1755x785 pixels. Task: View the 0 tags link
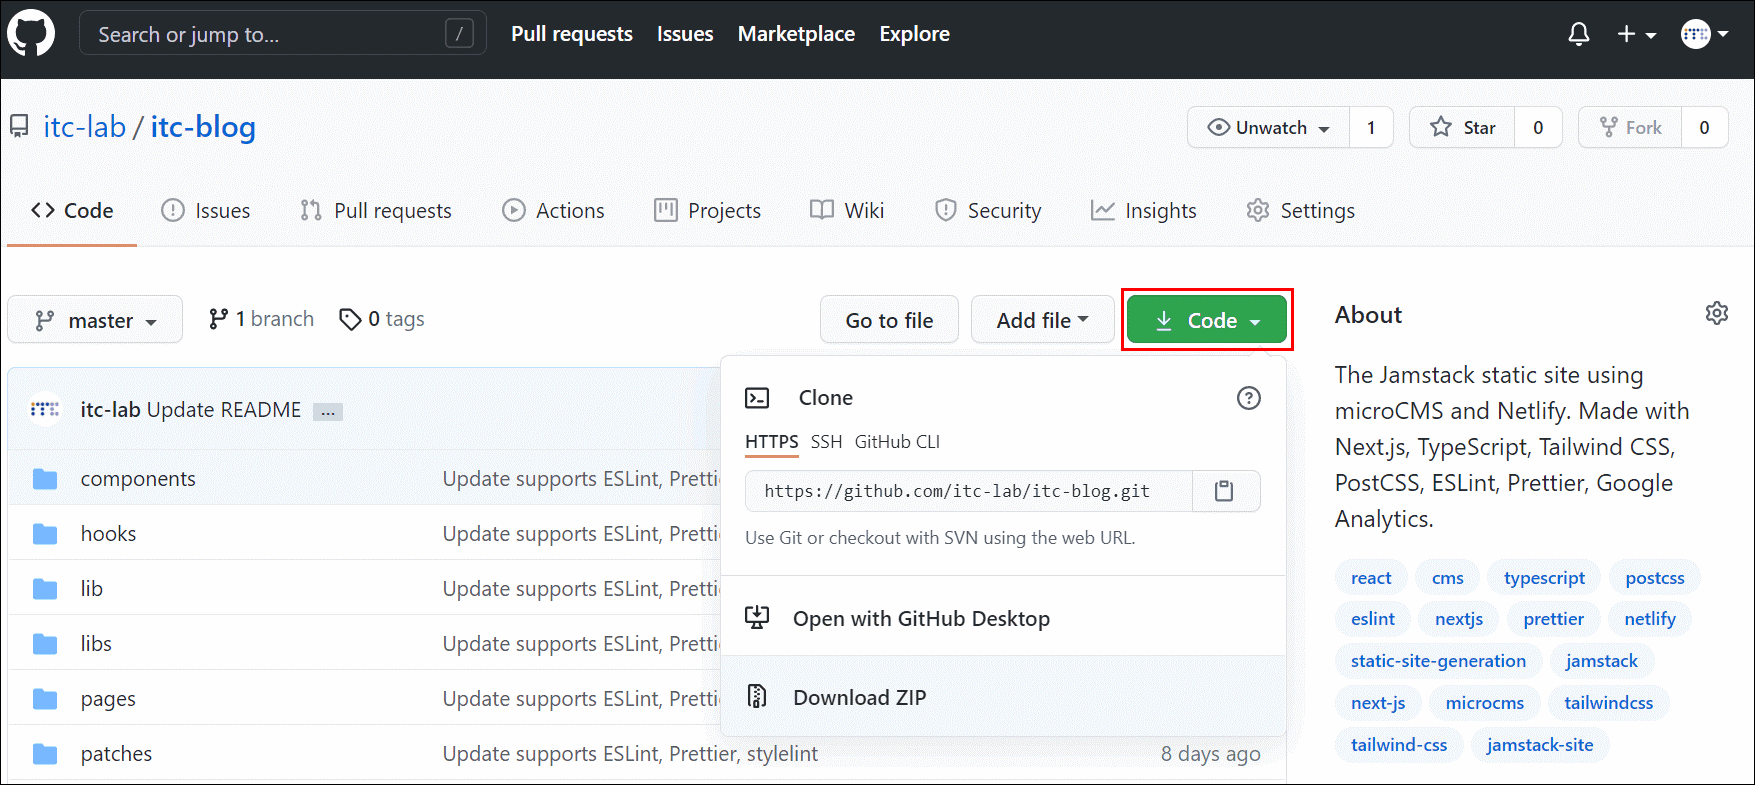coord(382,319)
